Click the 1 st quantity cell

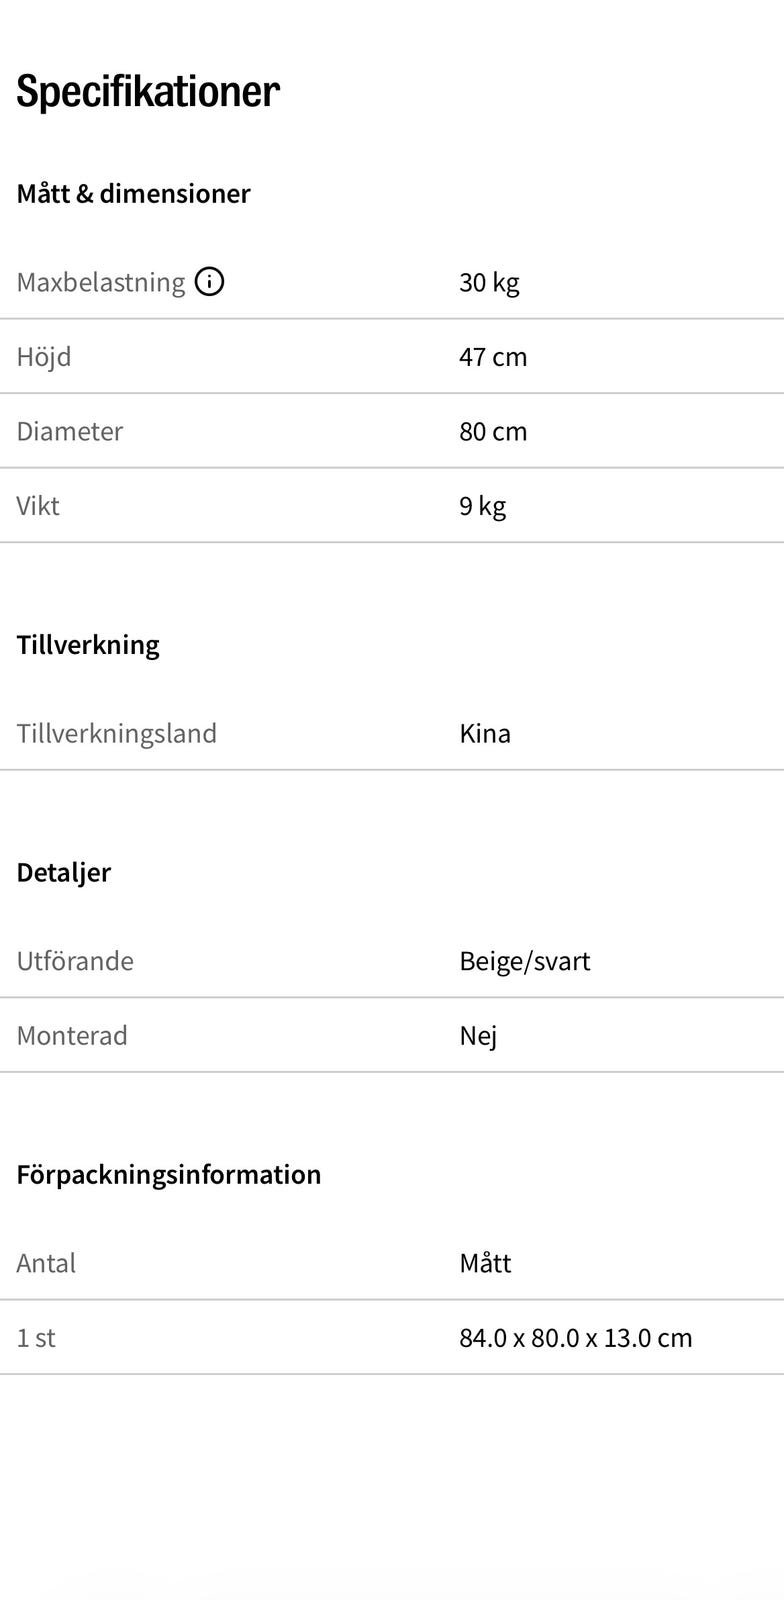(x=36, y=1338)
